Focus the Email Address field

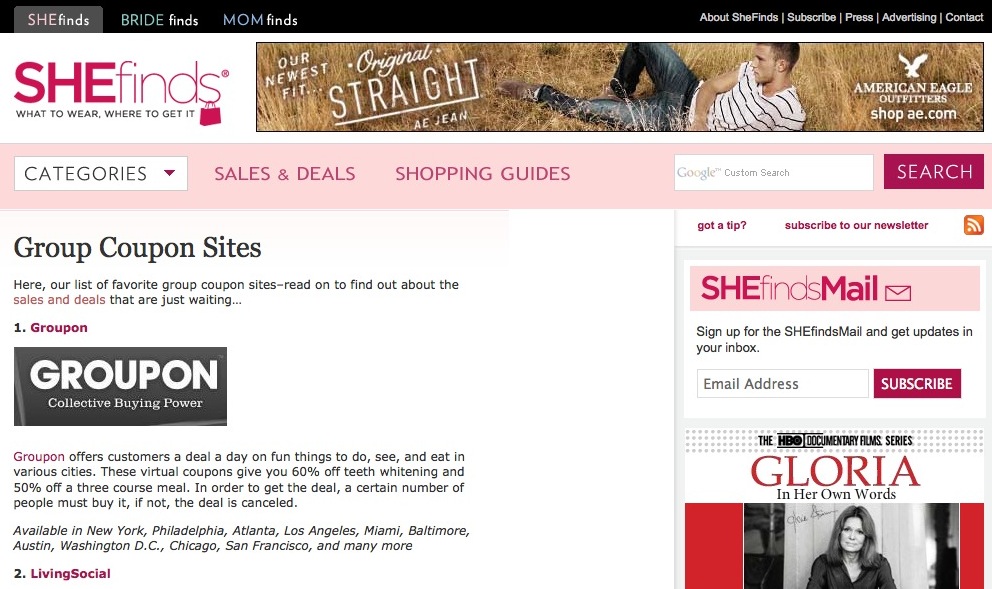783,383
